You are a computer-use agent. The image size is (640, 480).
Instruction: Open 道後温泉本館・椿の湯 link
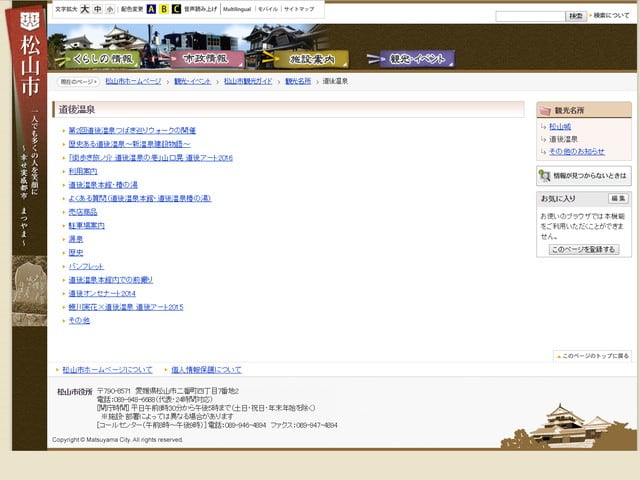(x=103, y=184)
